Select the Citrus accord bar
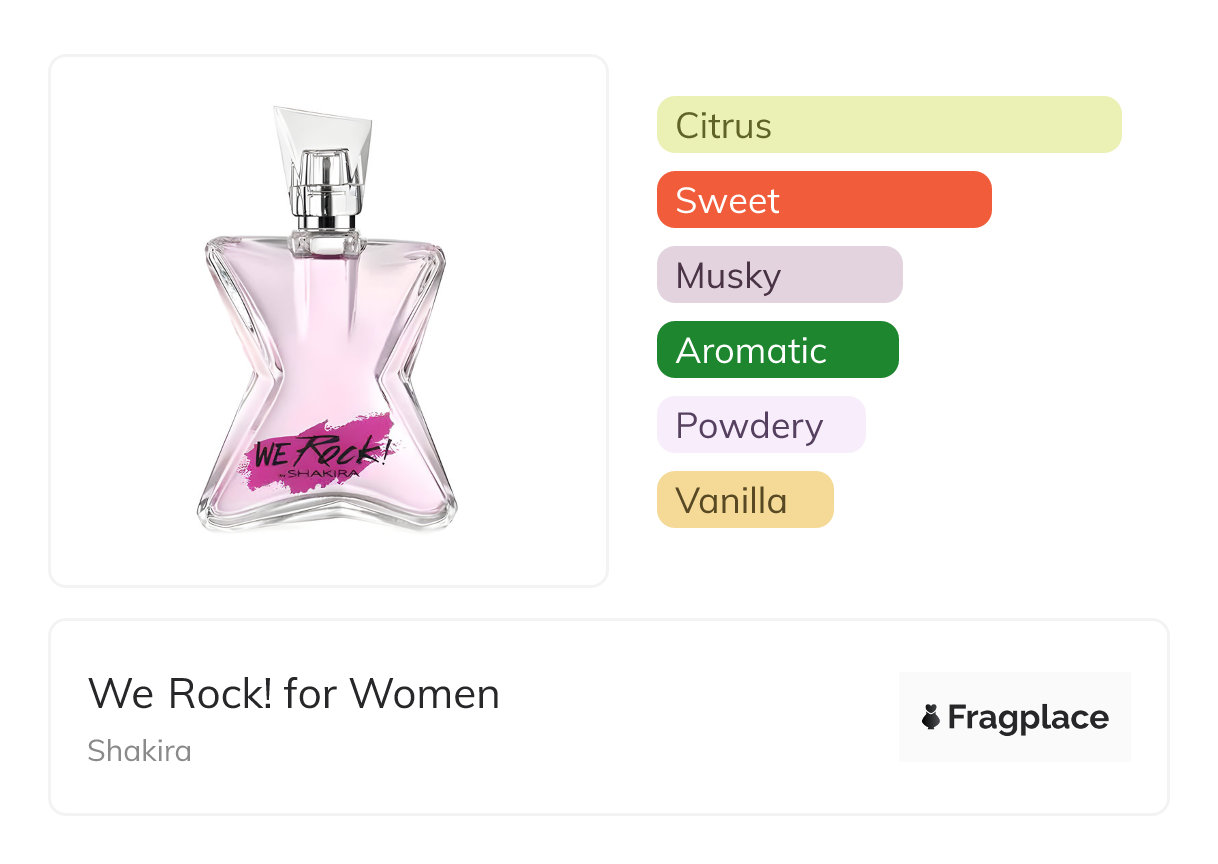This screenshot has width=1218, height=864. (x=889, y=125)
